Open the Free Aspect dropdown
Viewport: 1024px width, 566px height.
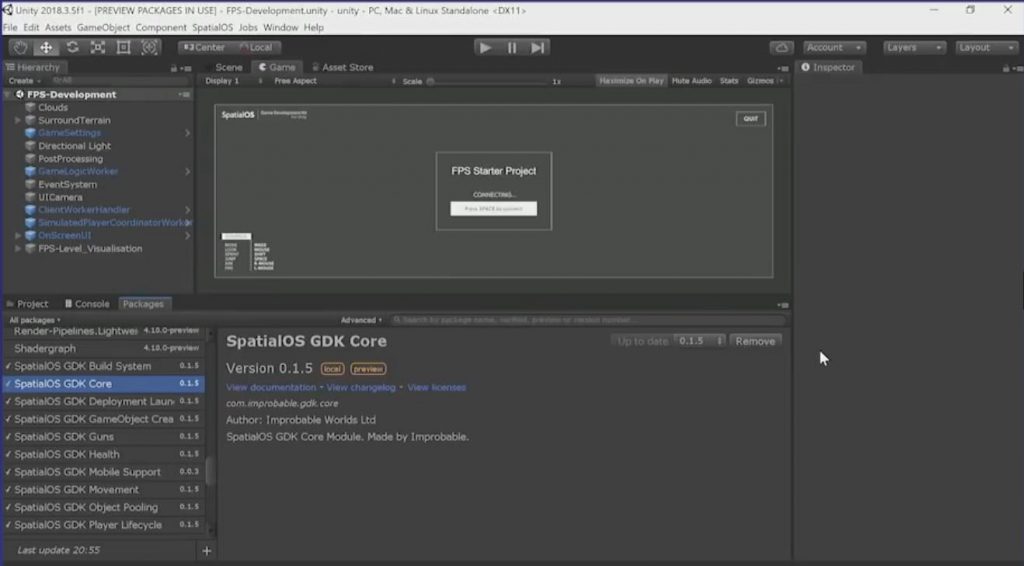tap(334, 81)
